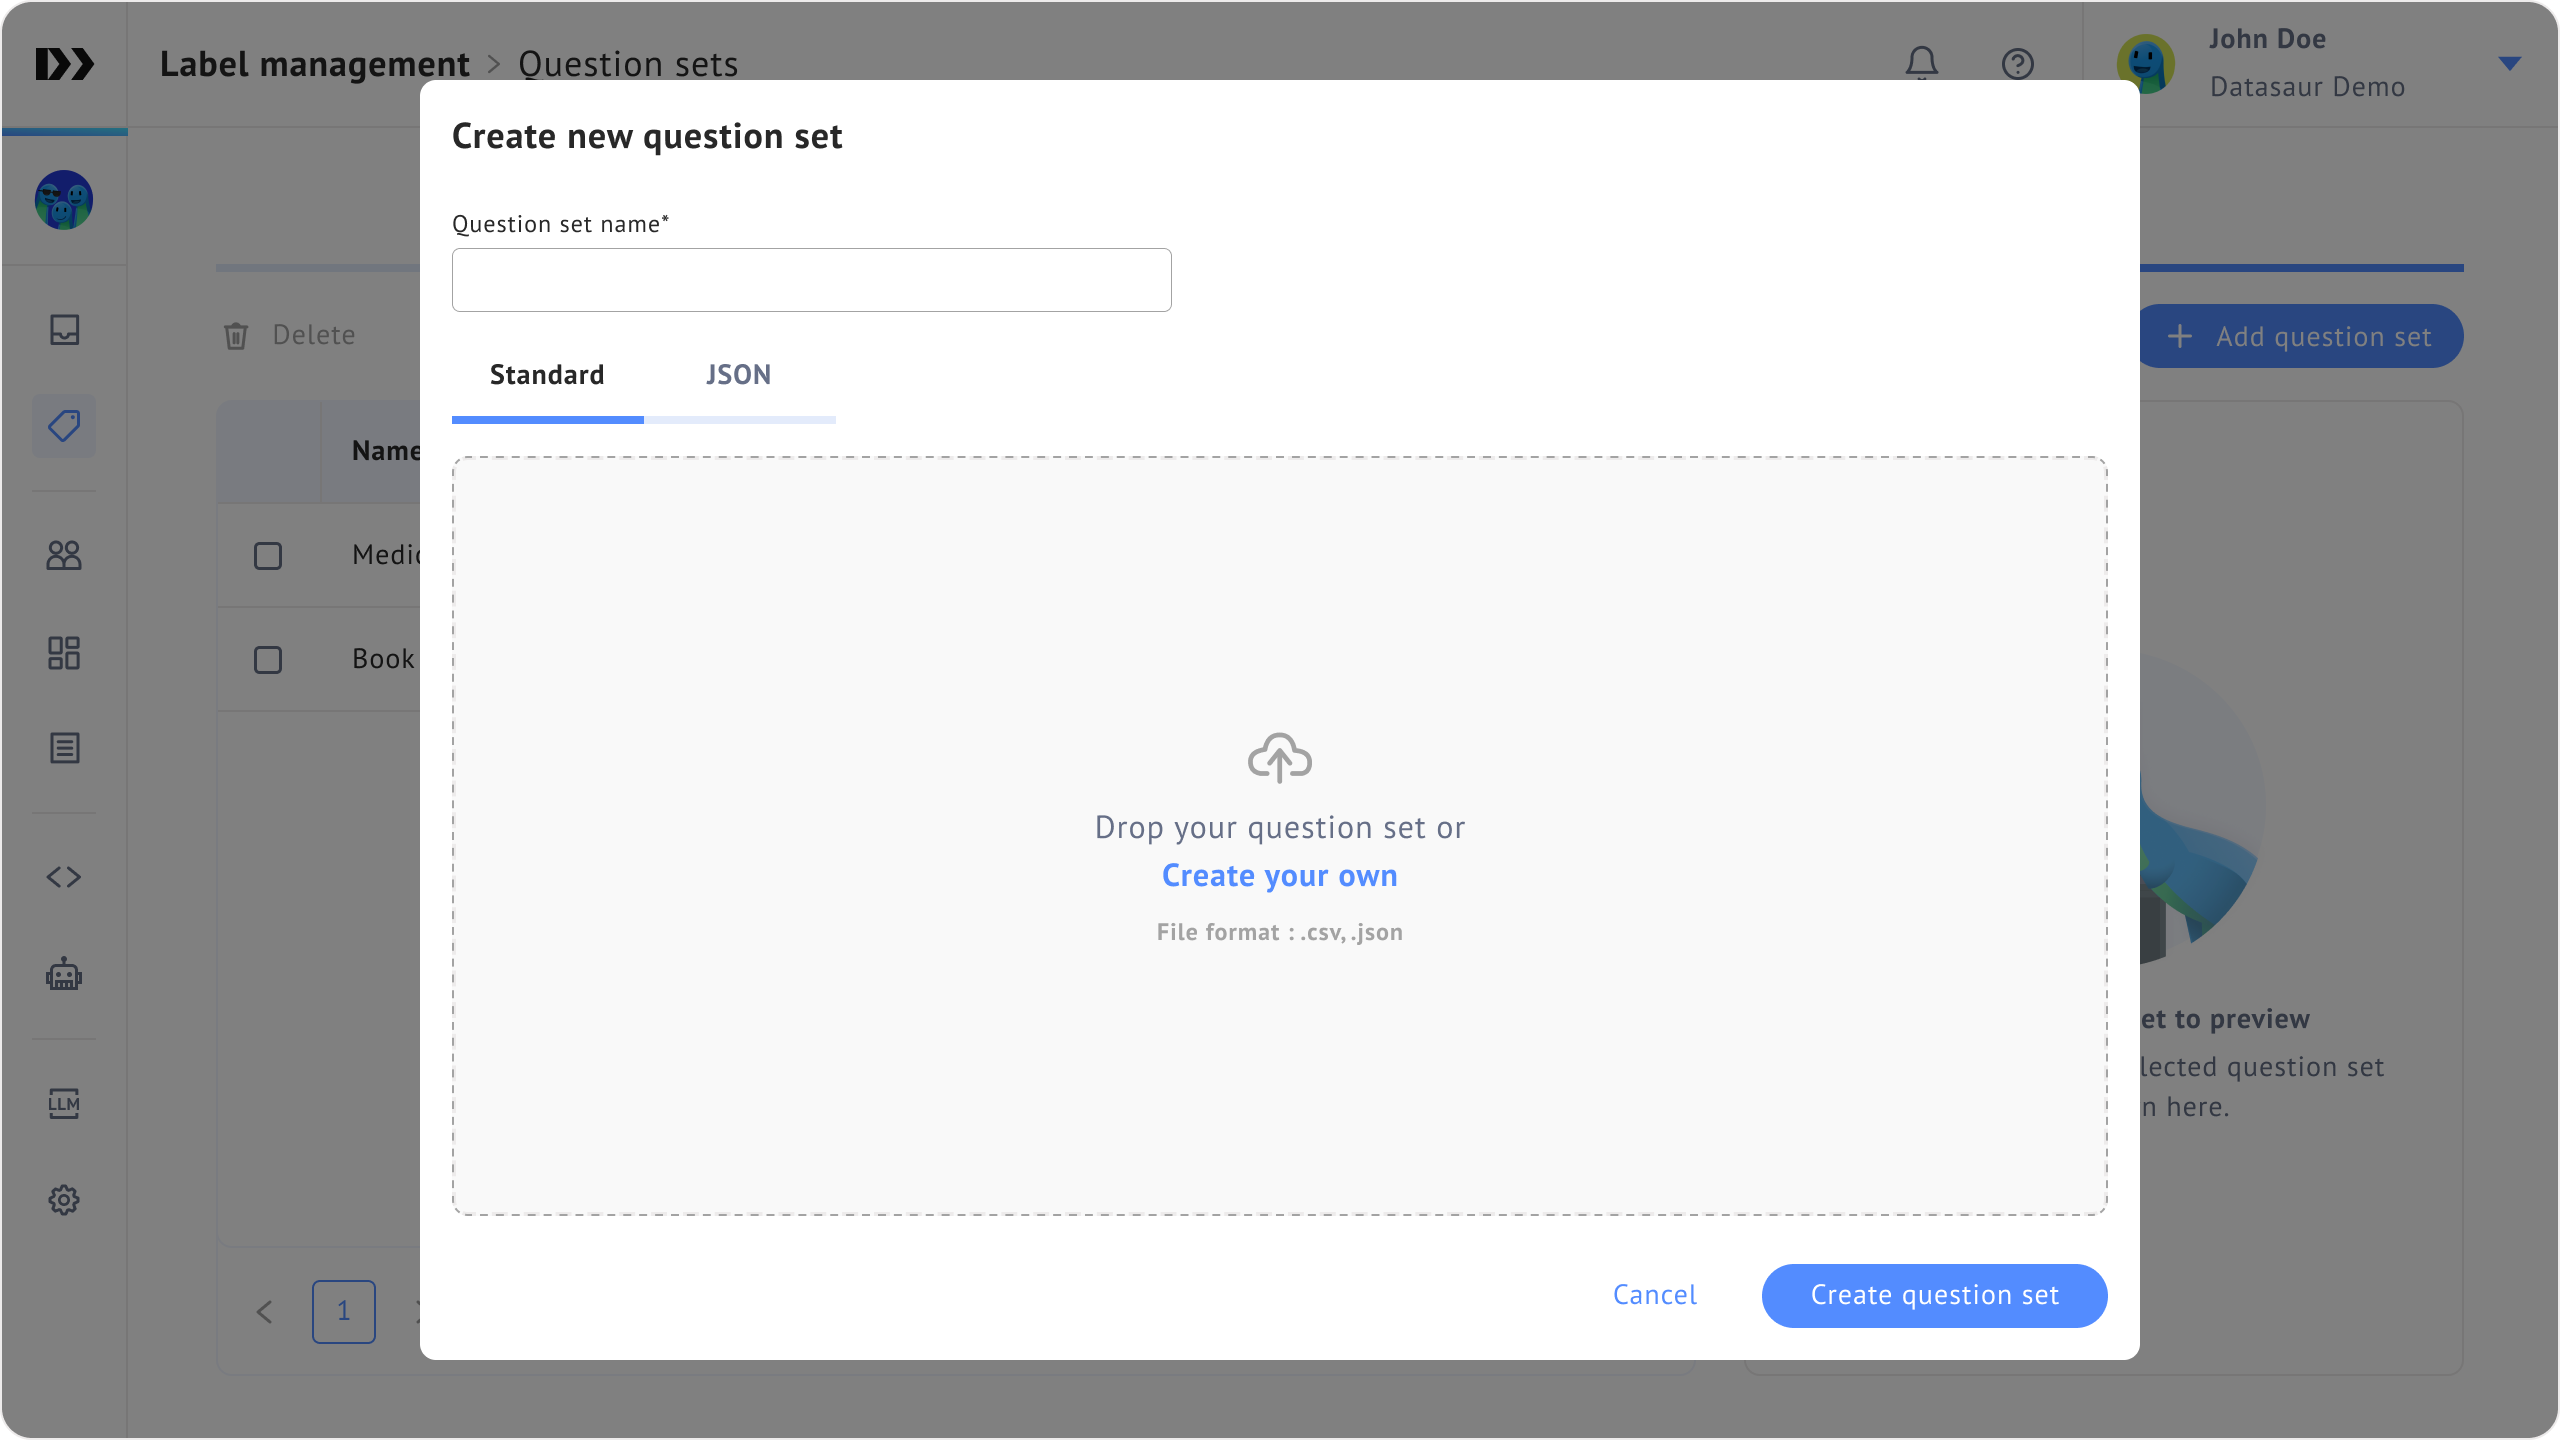The width and height of the screenshot is (2560, 1440).
Task: Switch to the JSON tab
Action: coord(738,375)
